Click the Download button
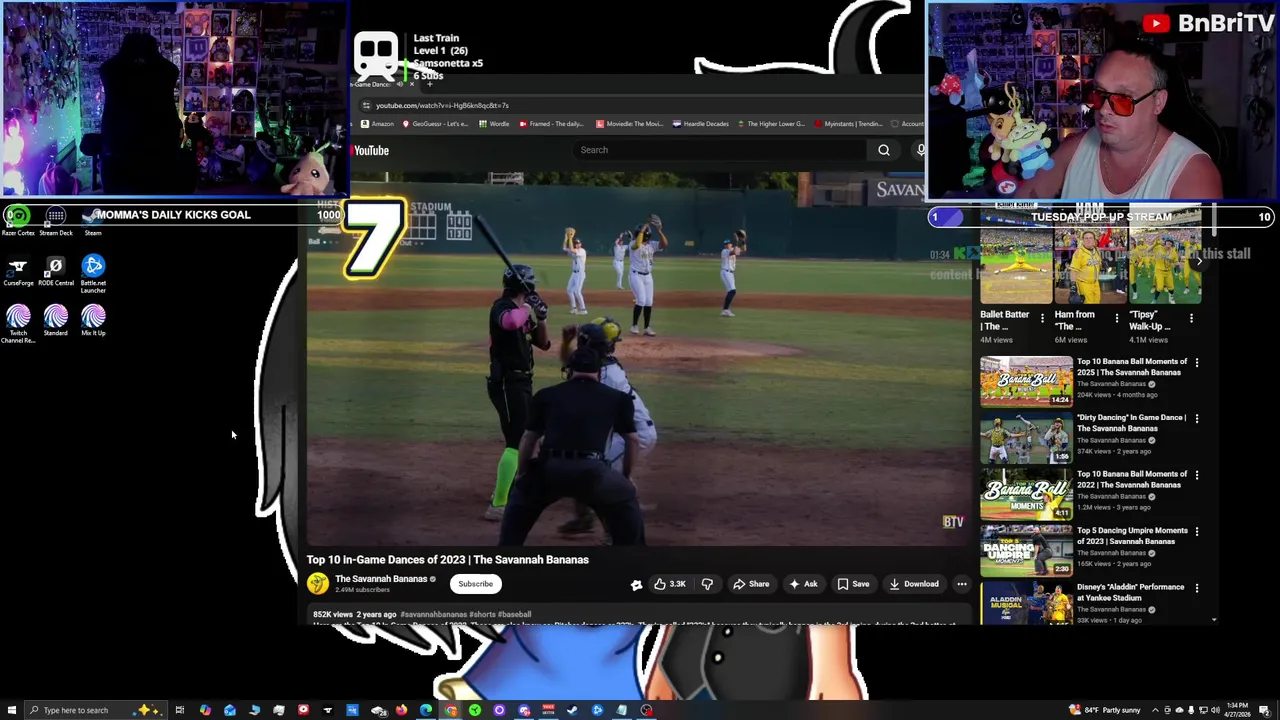 point(914,584)
